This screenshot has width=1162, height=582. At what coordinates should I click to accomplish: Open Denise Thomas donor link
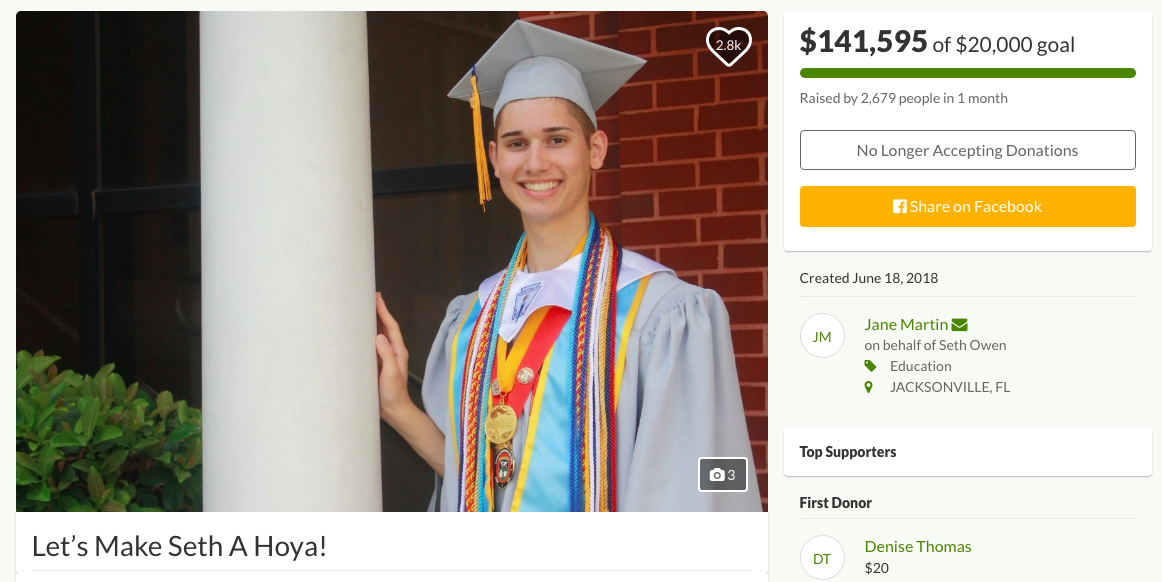pyautogui.click(x=917, y=546)
